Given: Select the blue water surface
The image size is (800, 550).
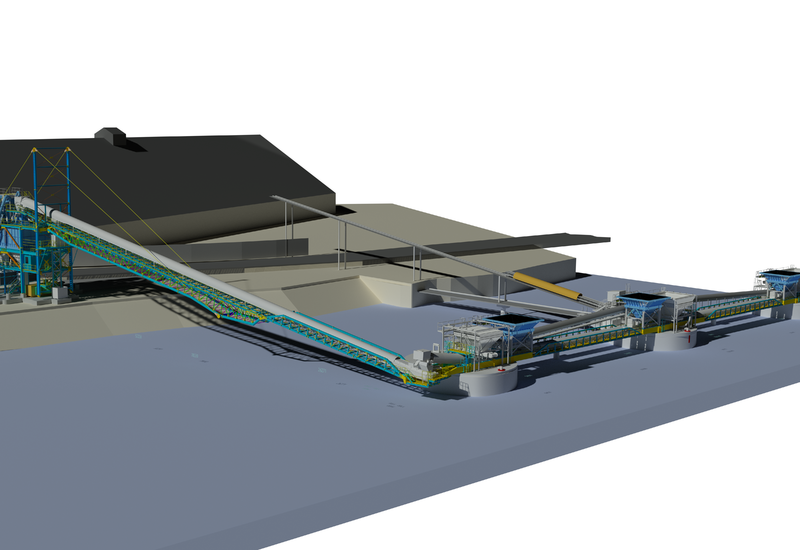Looking at the screenshot, I should [x=250, y=440].
